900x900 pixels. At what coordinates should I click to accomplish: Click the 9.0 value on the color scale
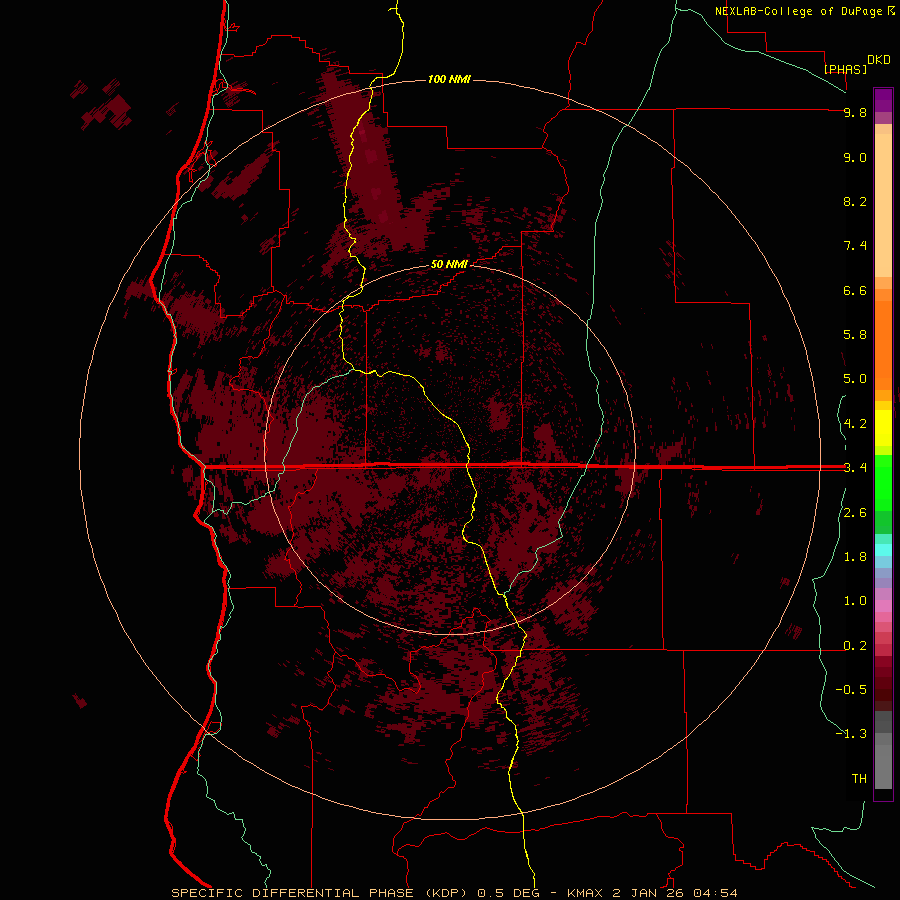pos(855,157)
